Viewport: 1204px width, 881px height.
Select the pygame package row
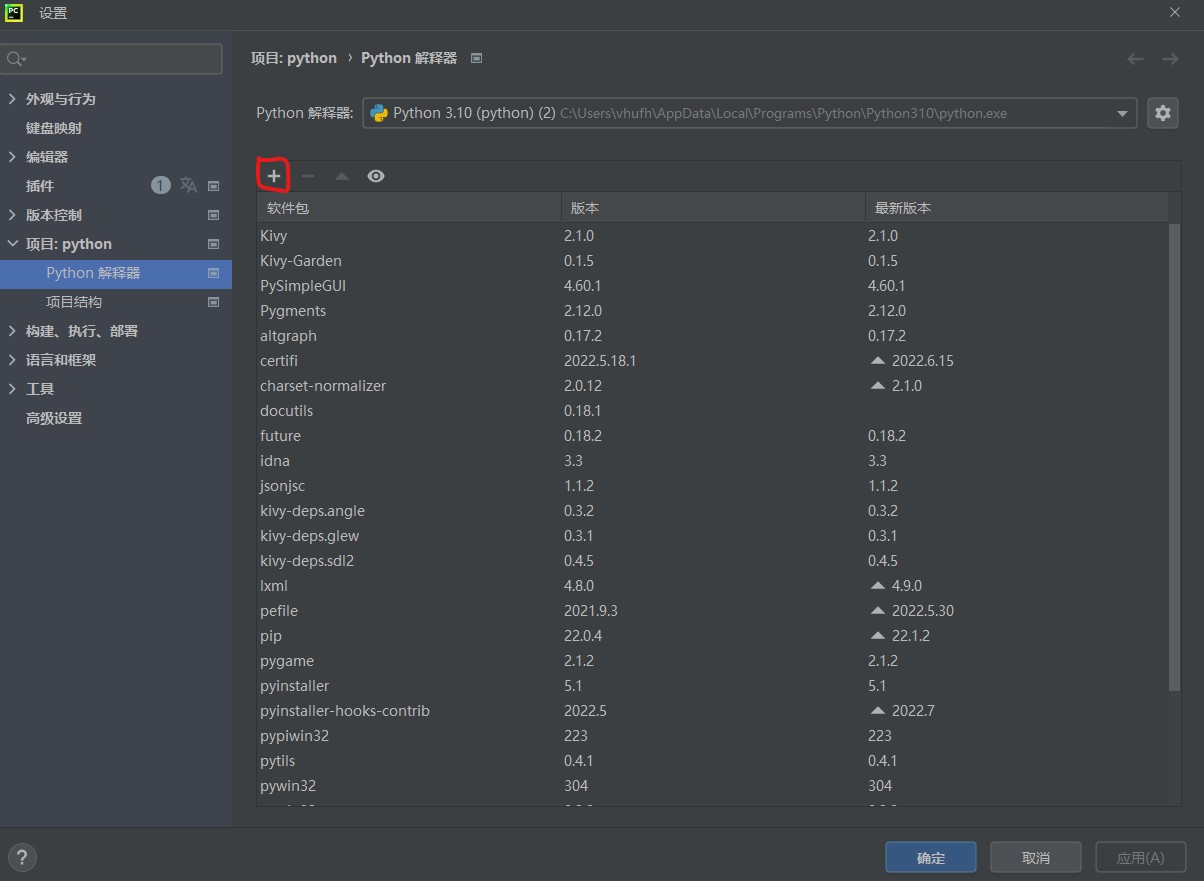coord(712,661)
